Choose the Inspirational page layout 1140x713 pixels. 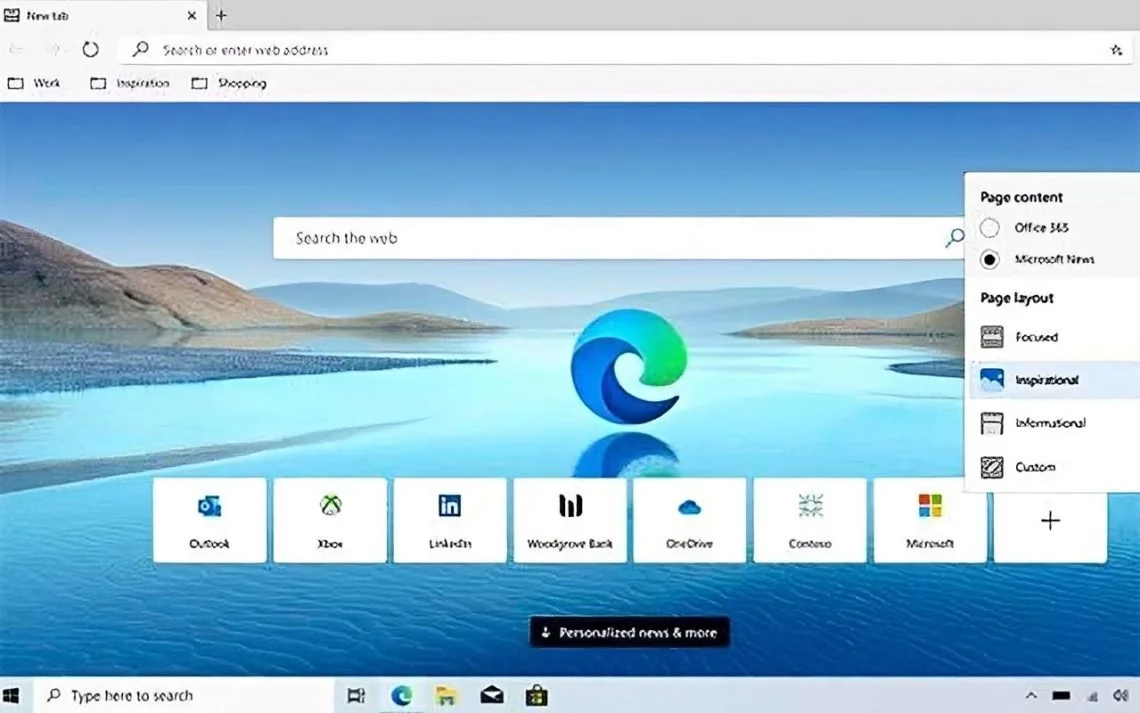point(1053,379)
